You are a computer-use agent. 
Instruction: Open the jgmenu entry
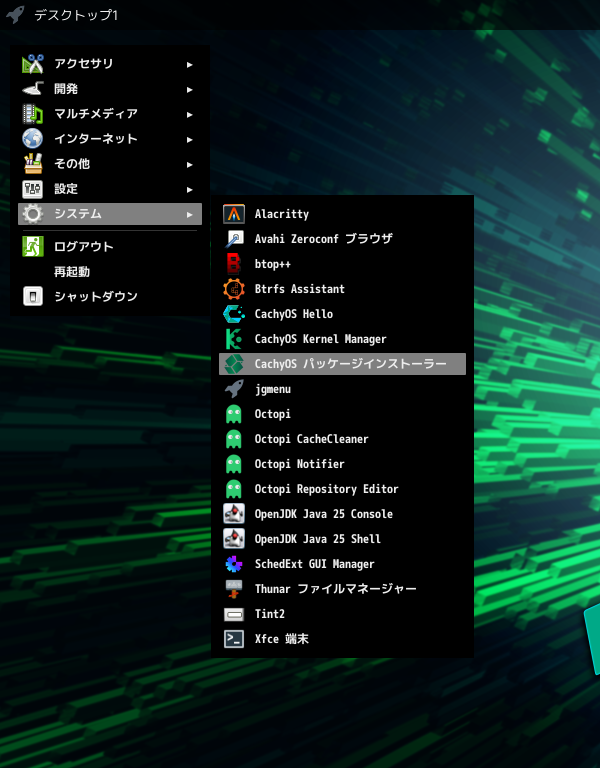point(342,389)
